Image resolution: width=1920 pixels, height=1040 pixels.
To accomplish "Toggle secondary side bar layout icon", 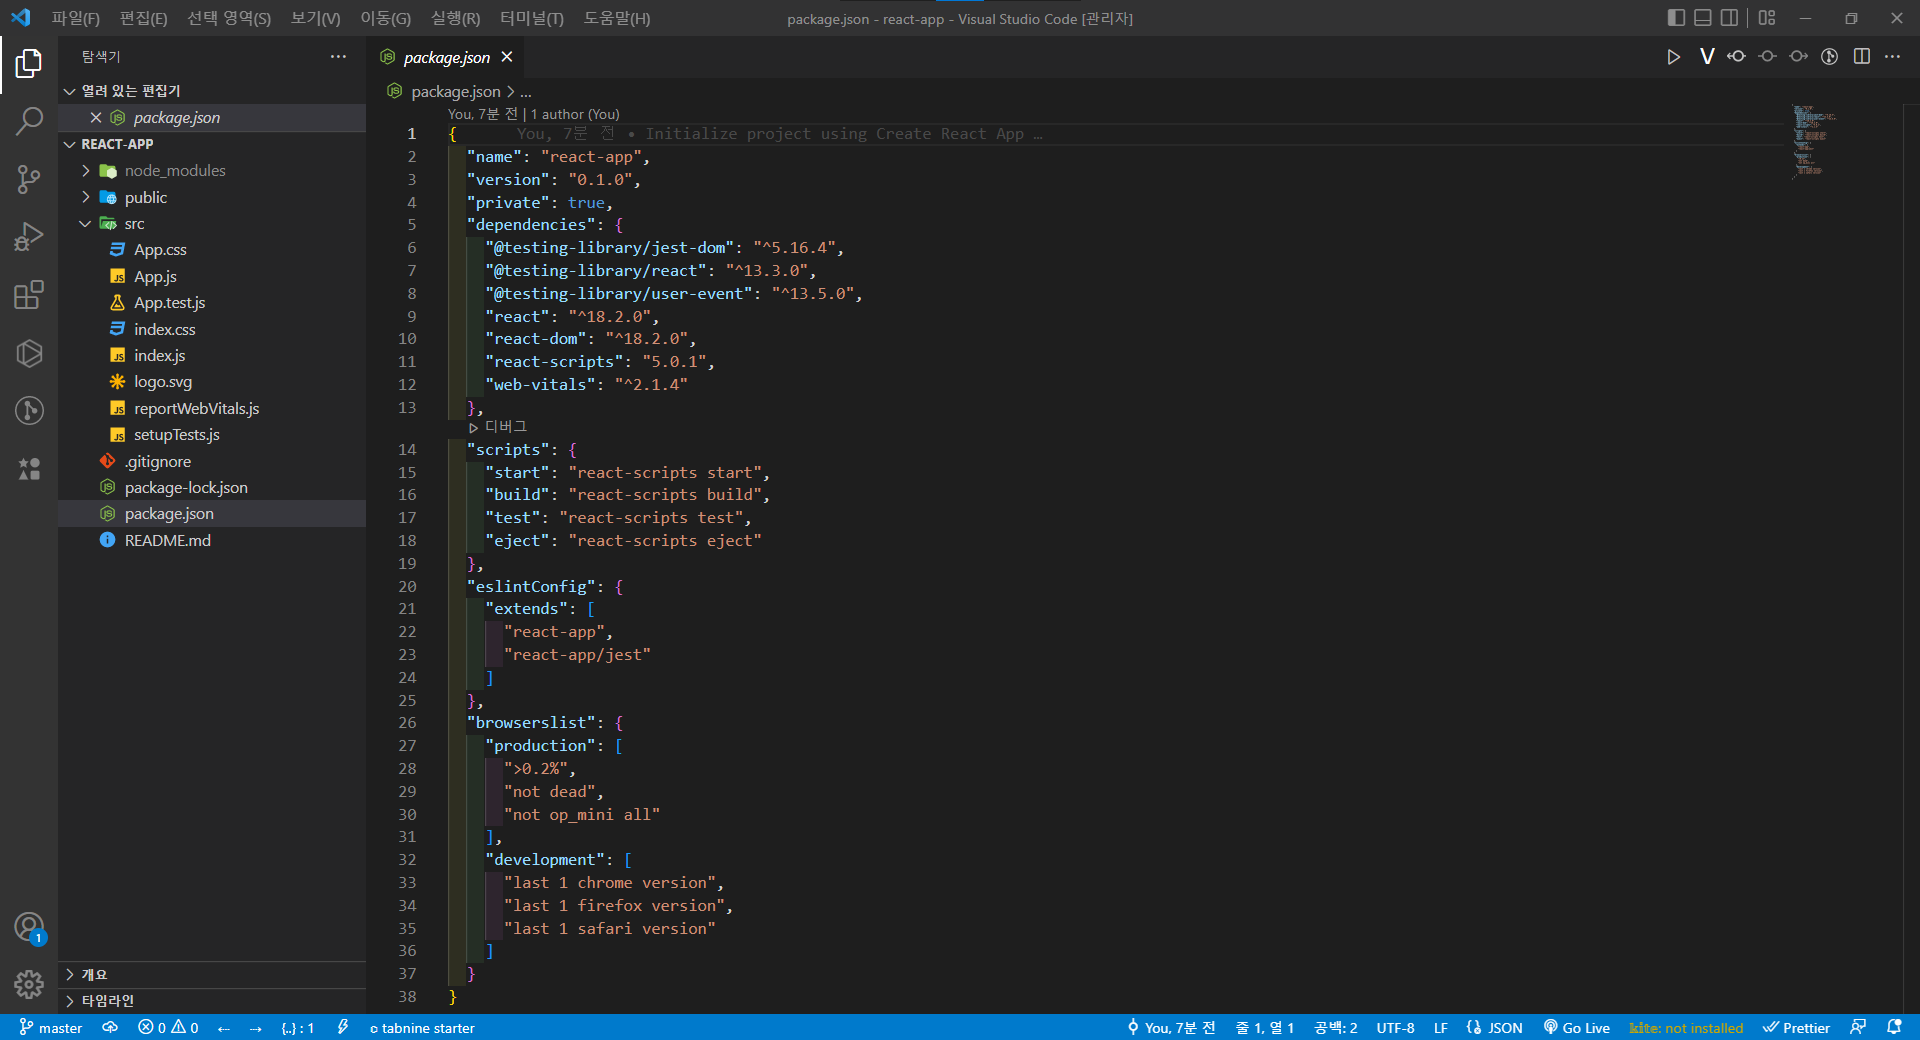I will (x=1729, y=18).
